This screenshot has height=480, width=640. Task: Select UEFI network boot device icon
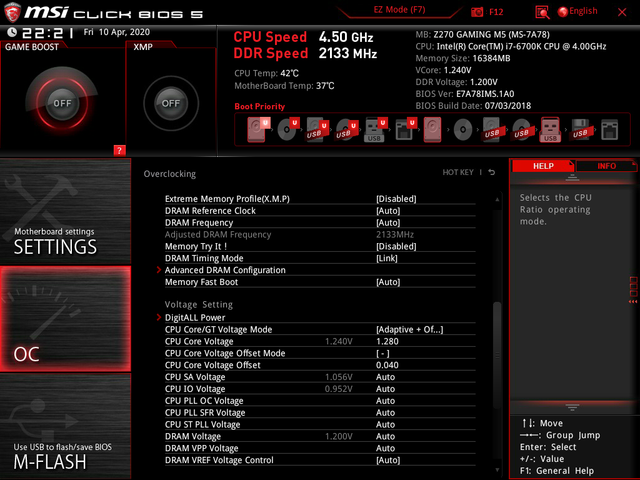pos(405,129)
